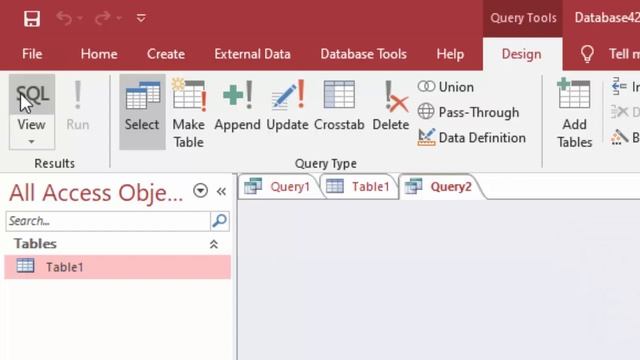Click the Tell me lightbulb icon
Screen dimensions: 640x360
[587, 54]
